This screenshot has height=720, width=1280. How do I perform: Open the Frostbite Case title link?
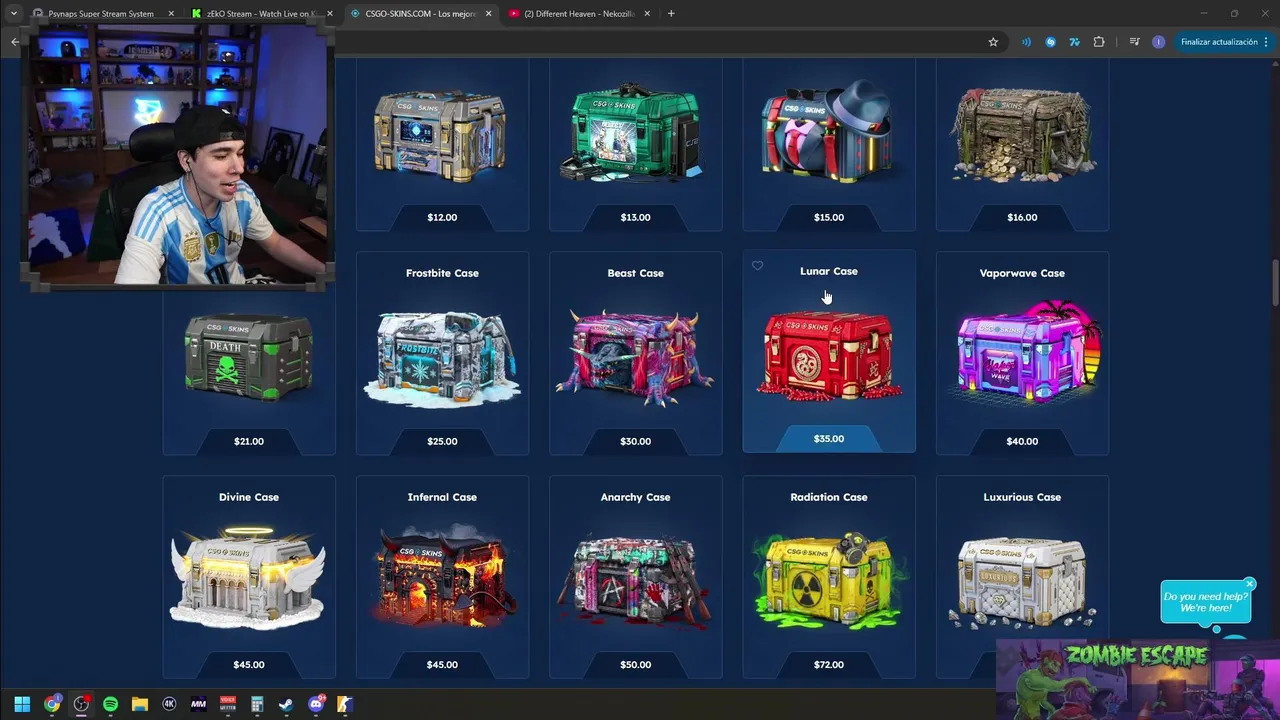pos(442,273)
